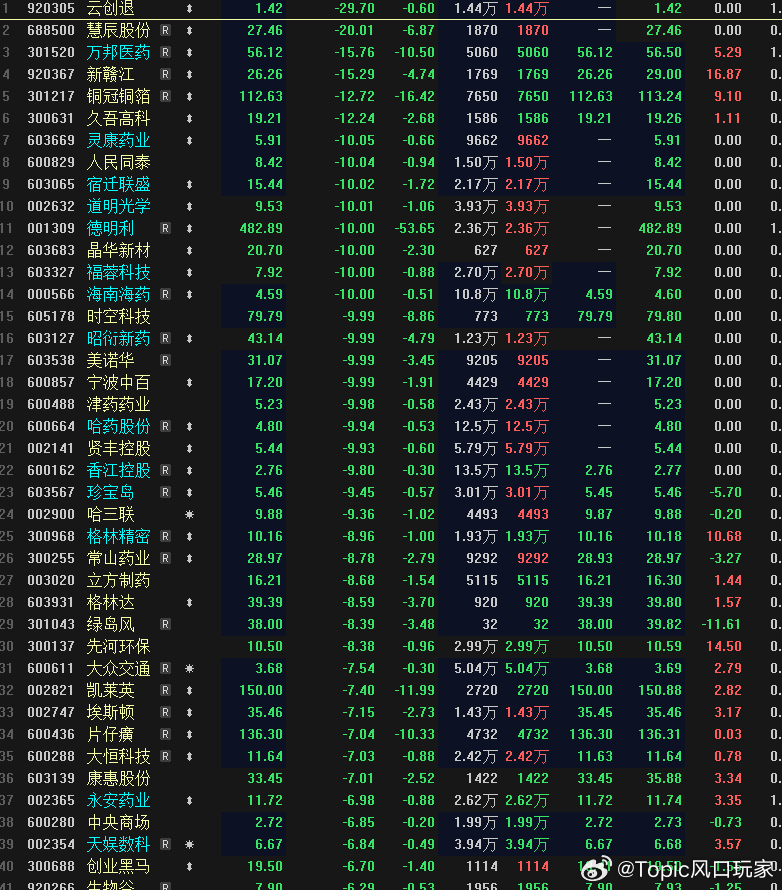The image size is (782, 890).
Task: Click the R badge beside 德明利
Action: [x=166, y=229]
